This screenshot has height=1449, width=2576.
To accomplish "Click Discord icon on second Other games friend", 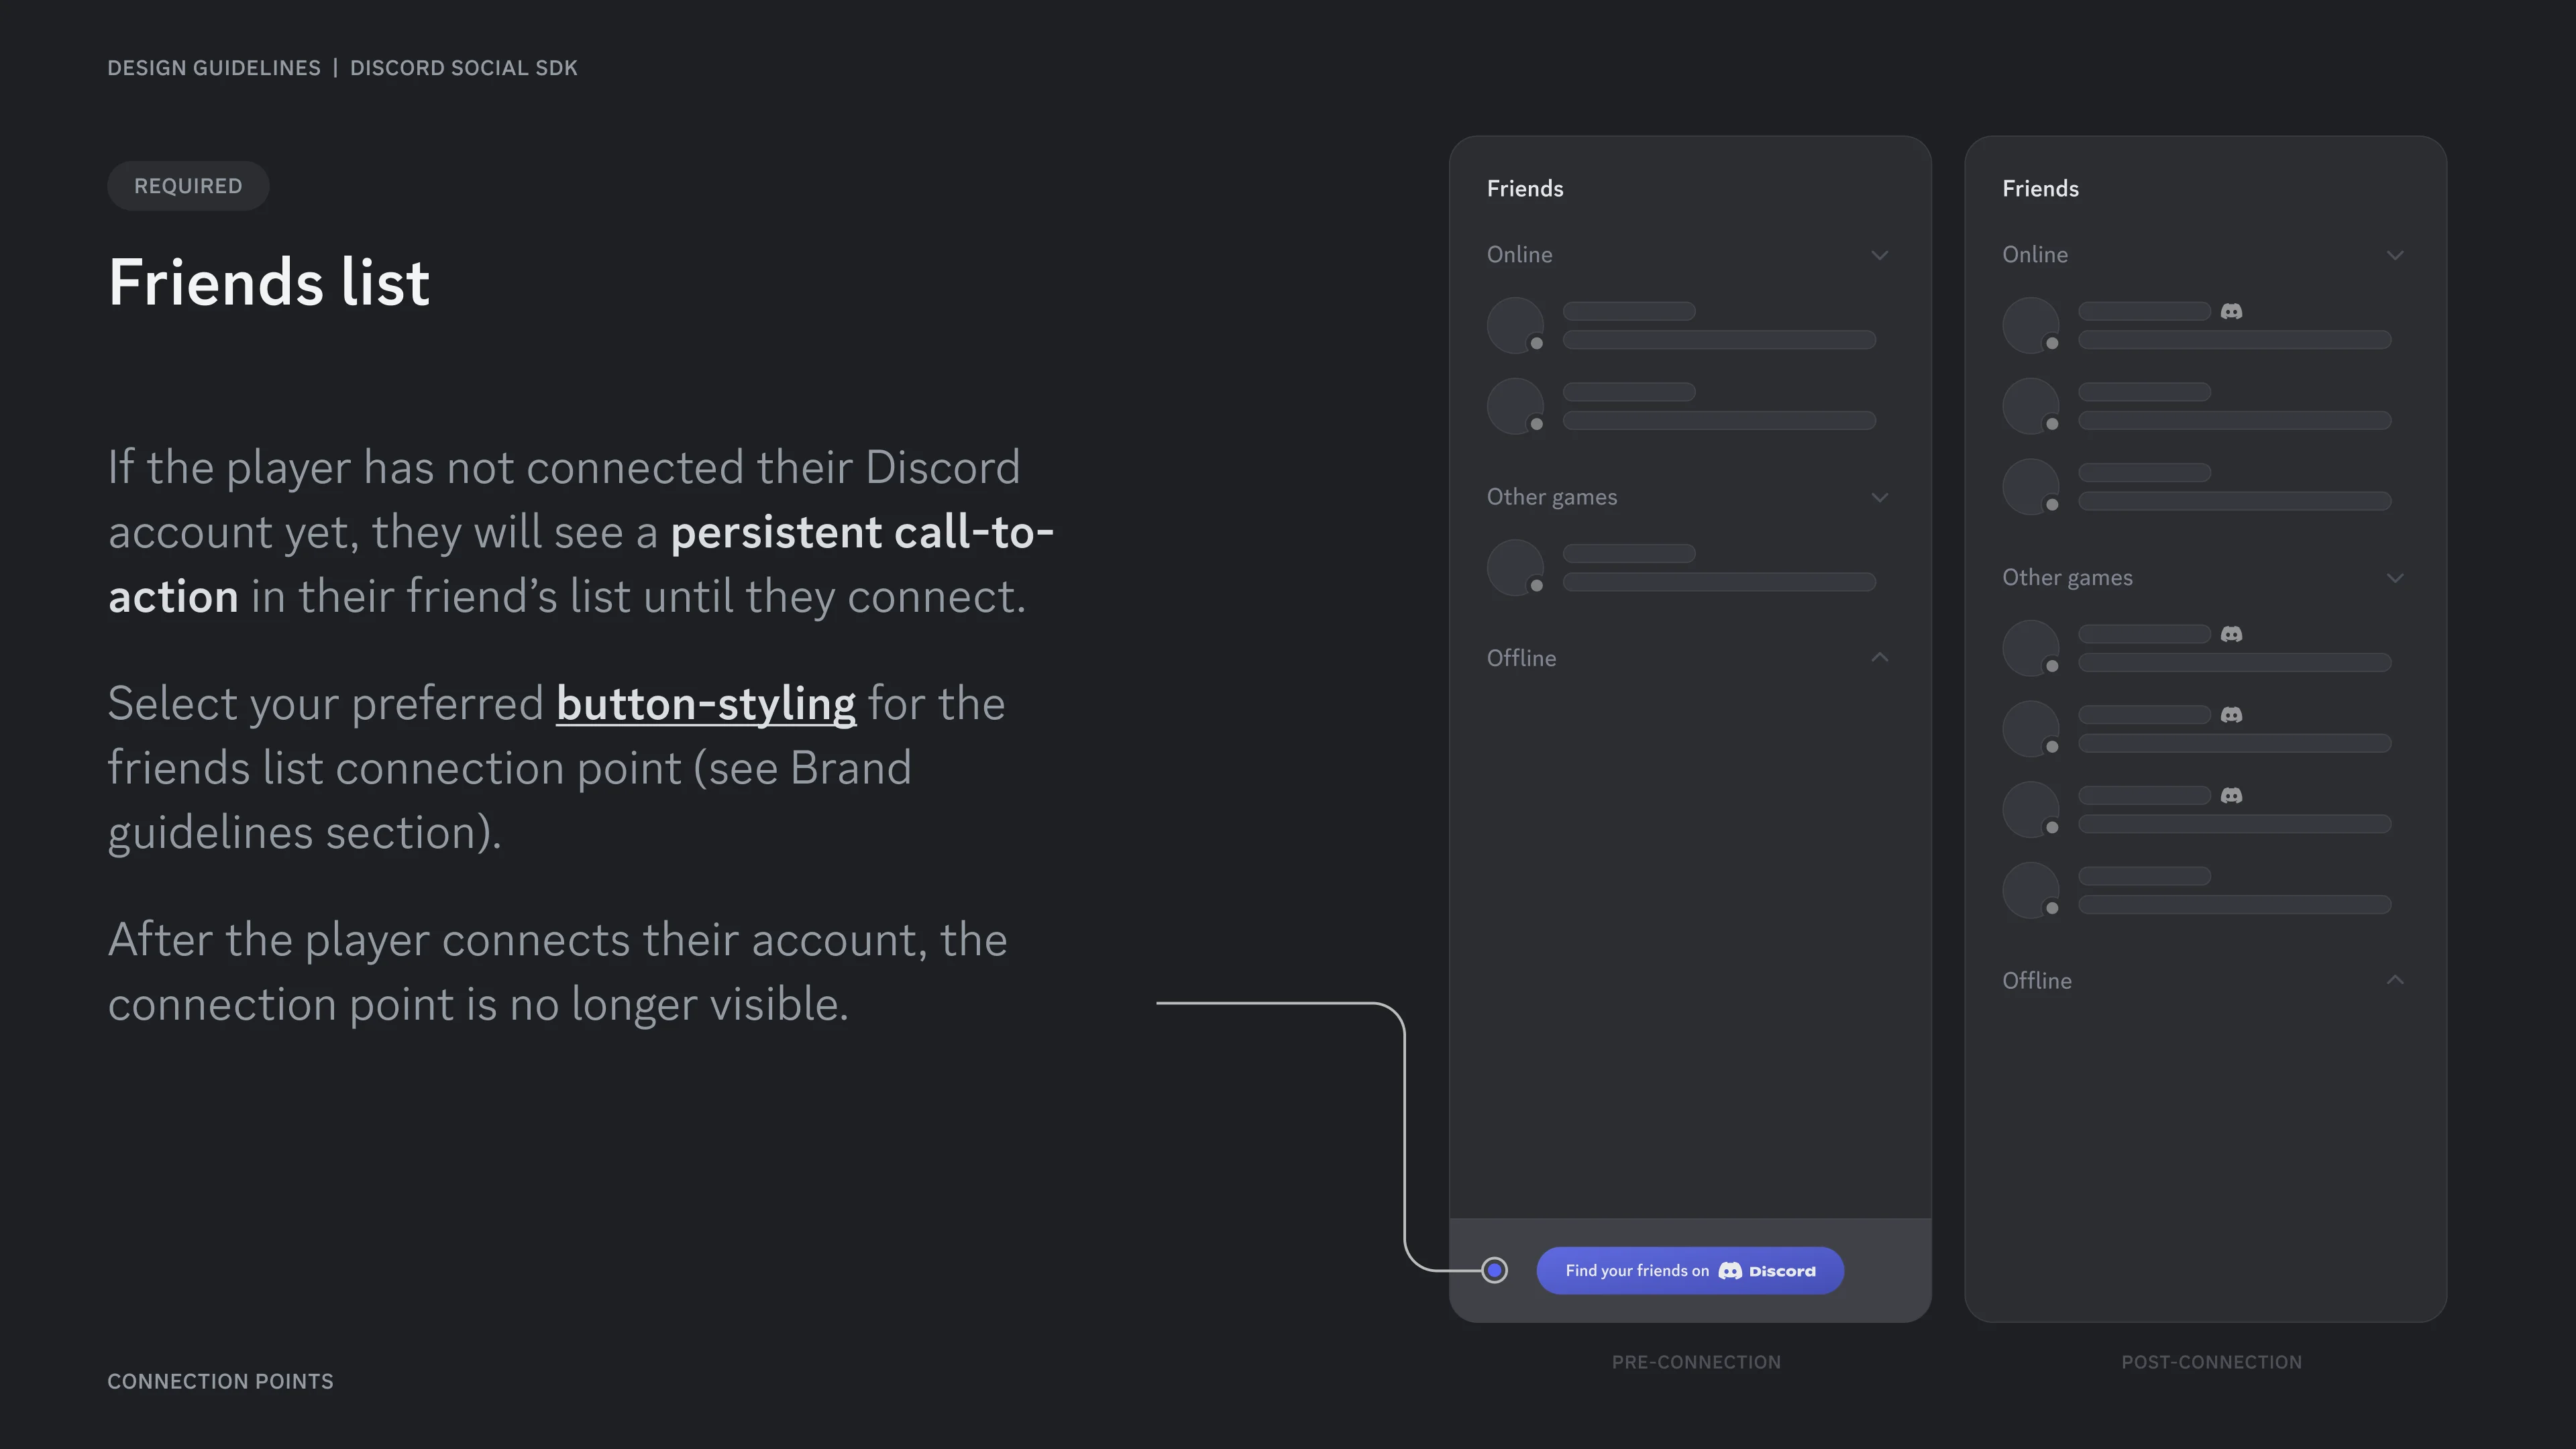I will click(2231, 715).
